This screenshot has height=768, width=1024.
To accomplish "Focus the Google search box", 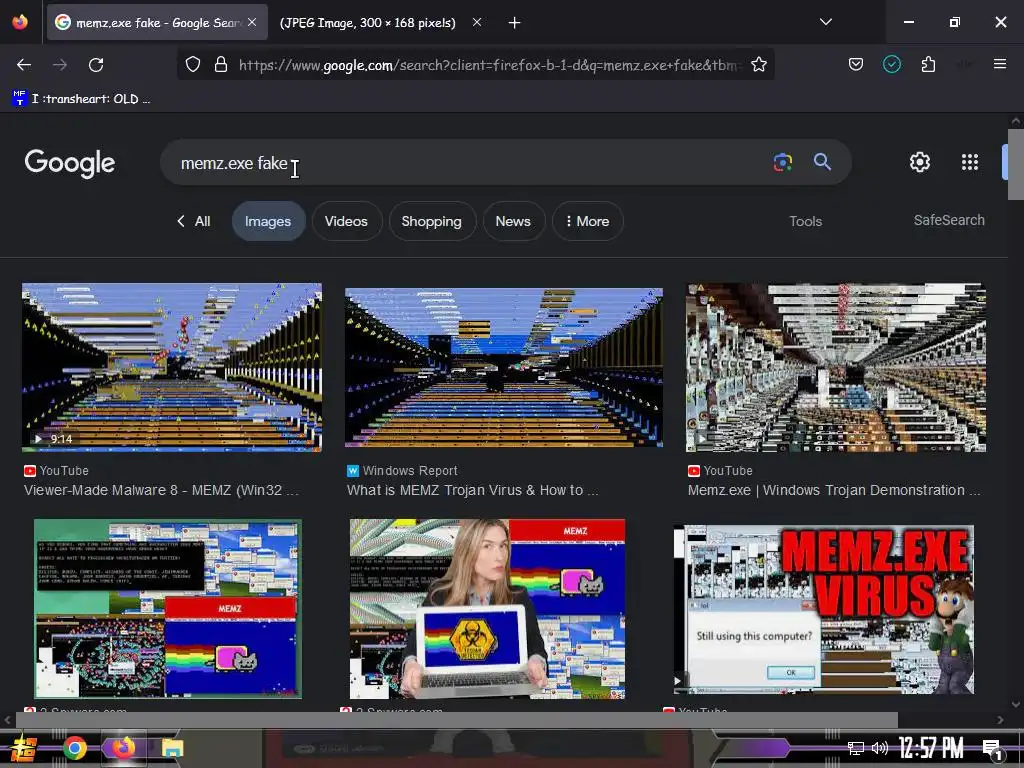I will [x=470, y=163].
